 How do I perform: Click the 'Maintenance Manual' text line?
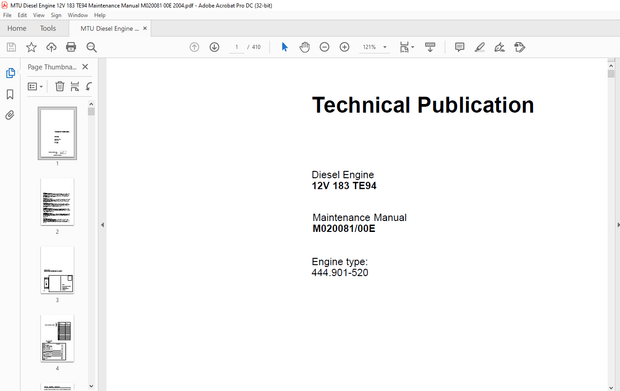point(359,217)
